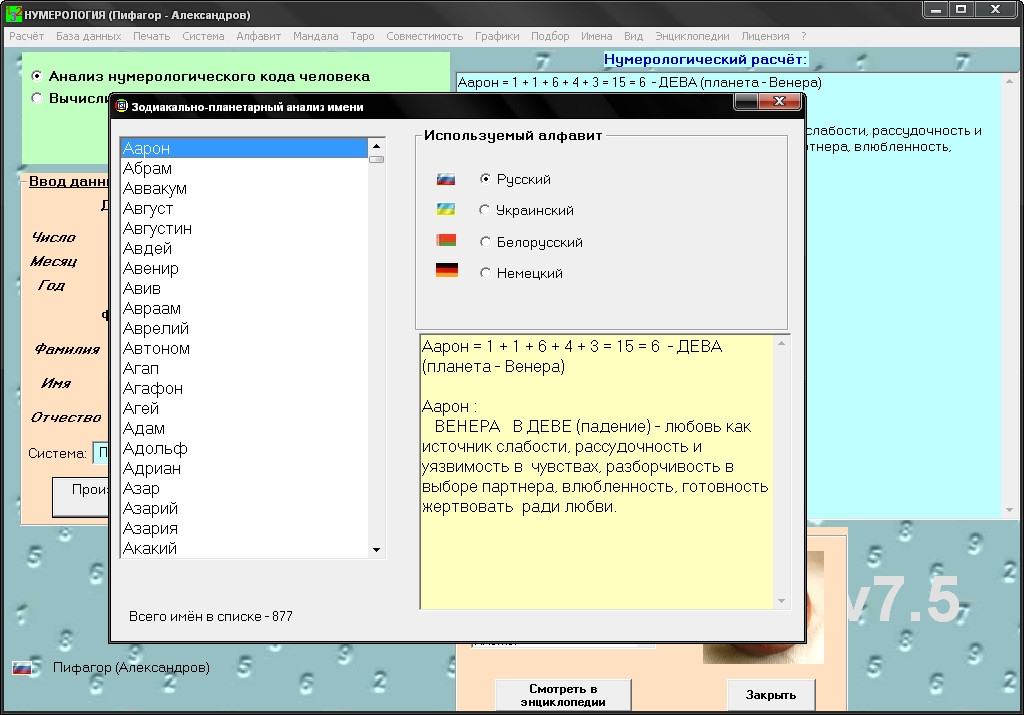
Task: Select the name Аввакум in the list
Action: click(x=244, y=188)
